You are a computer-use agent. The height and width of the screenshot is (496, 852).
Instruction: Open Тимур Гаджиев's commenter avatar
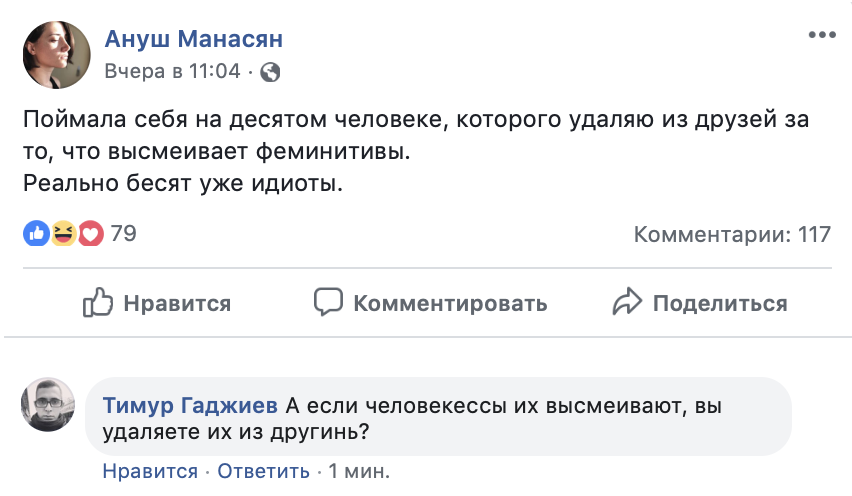(x=49, y=405)
